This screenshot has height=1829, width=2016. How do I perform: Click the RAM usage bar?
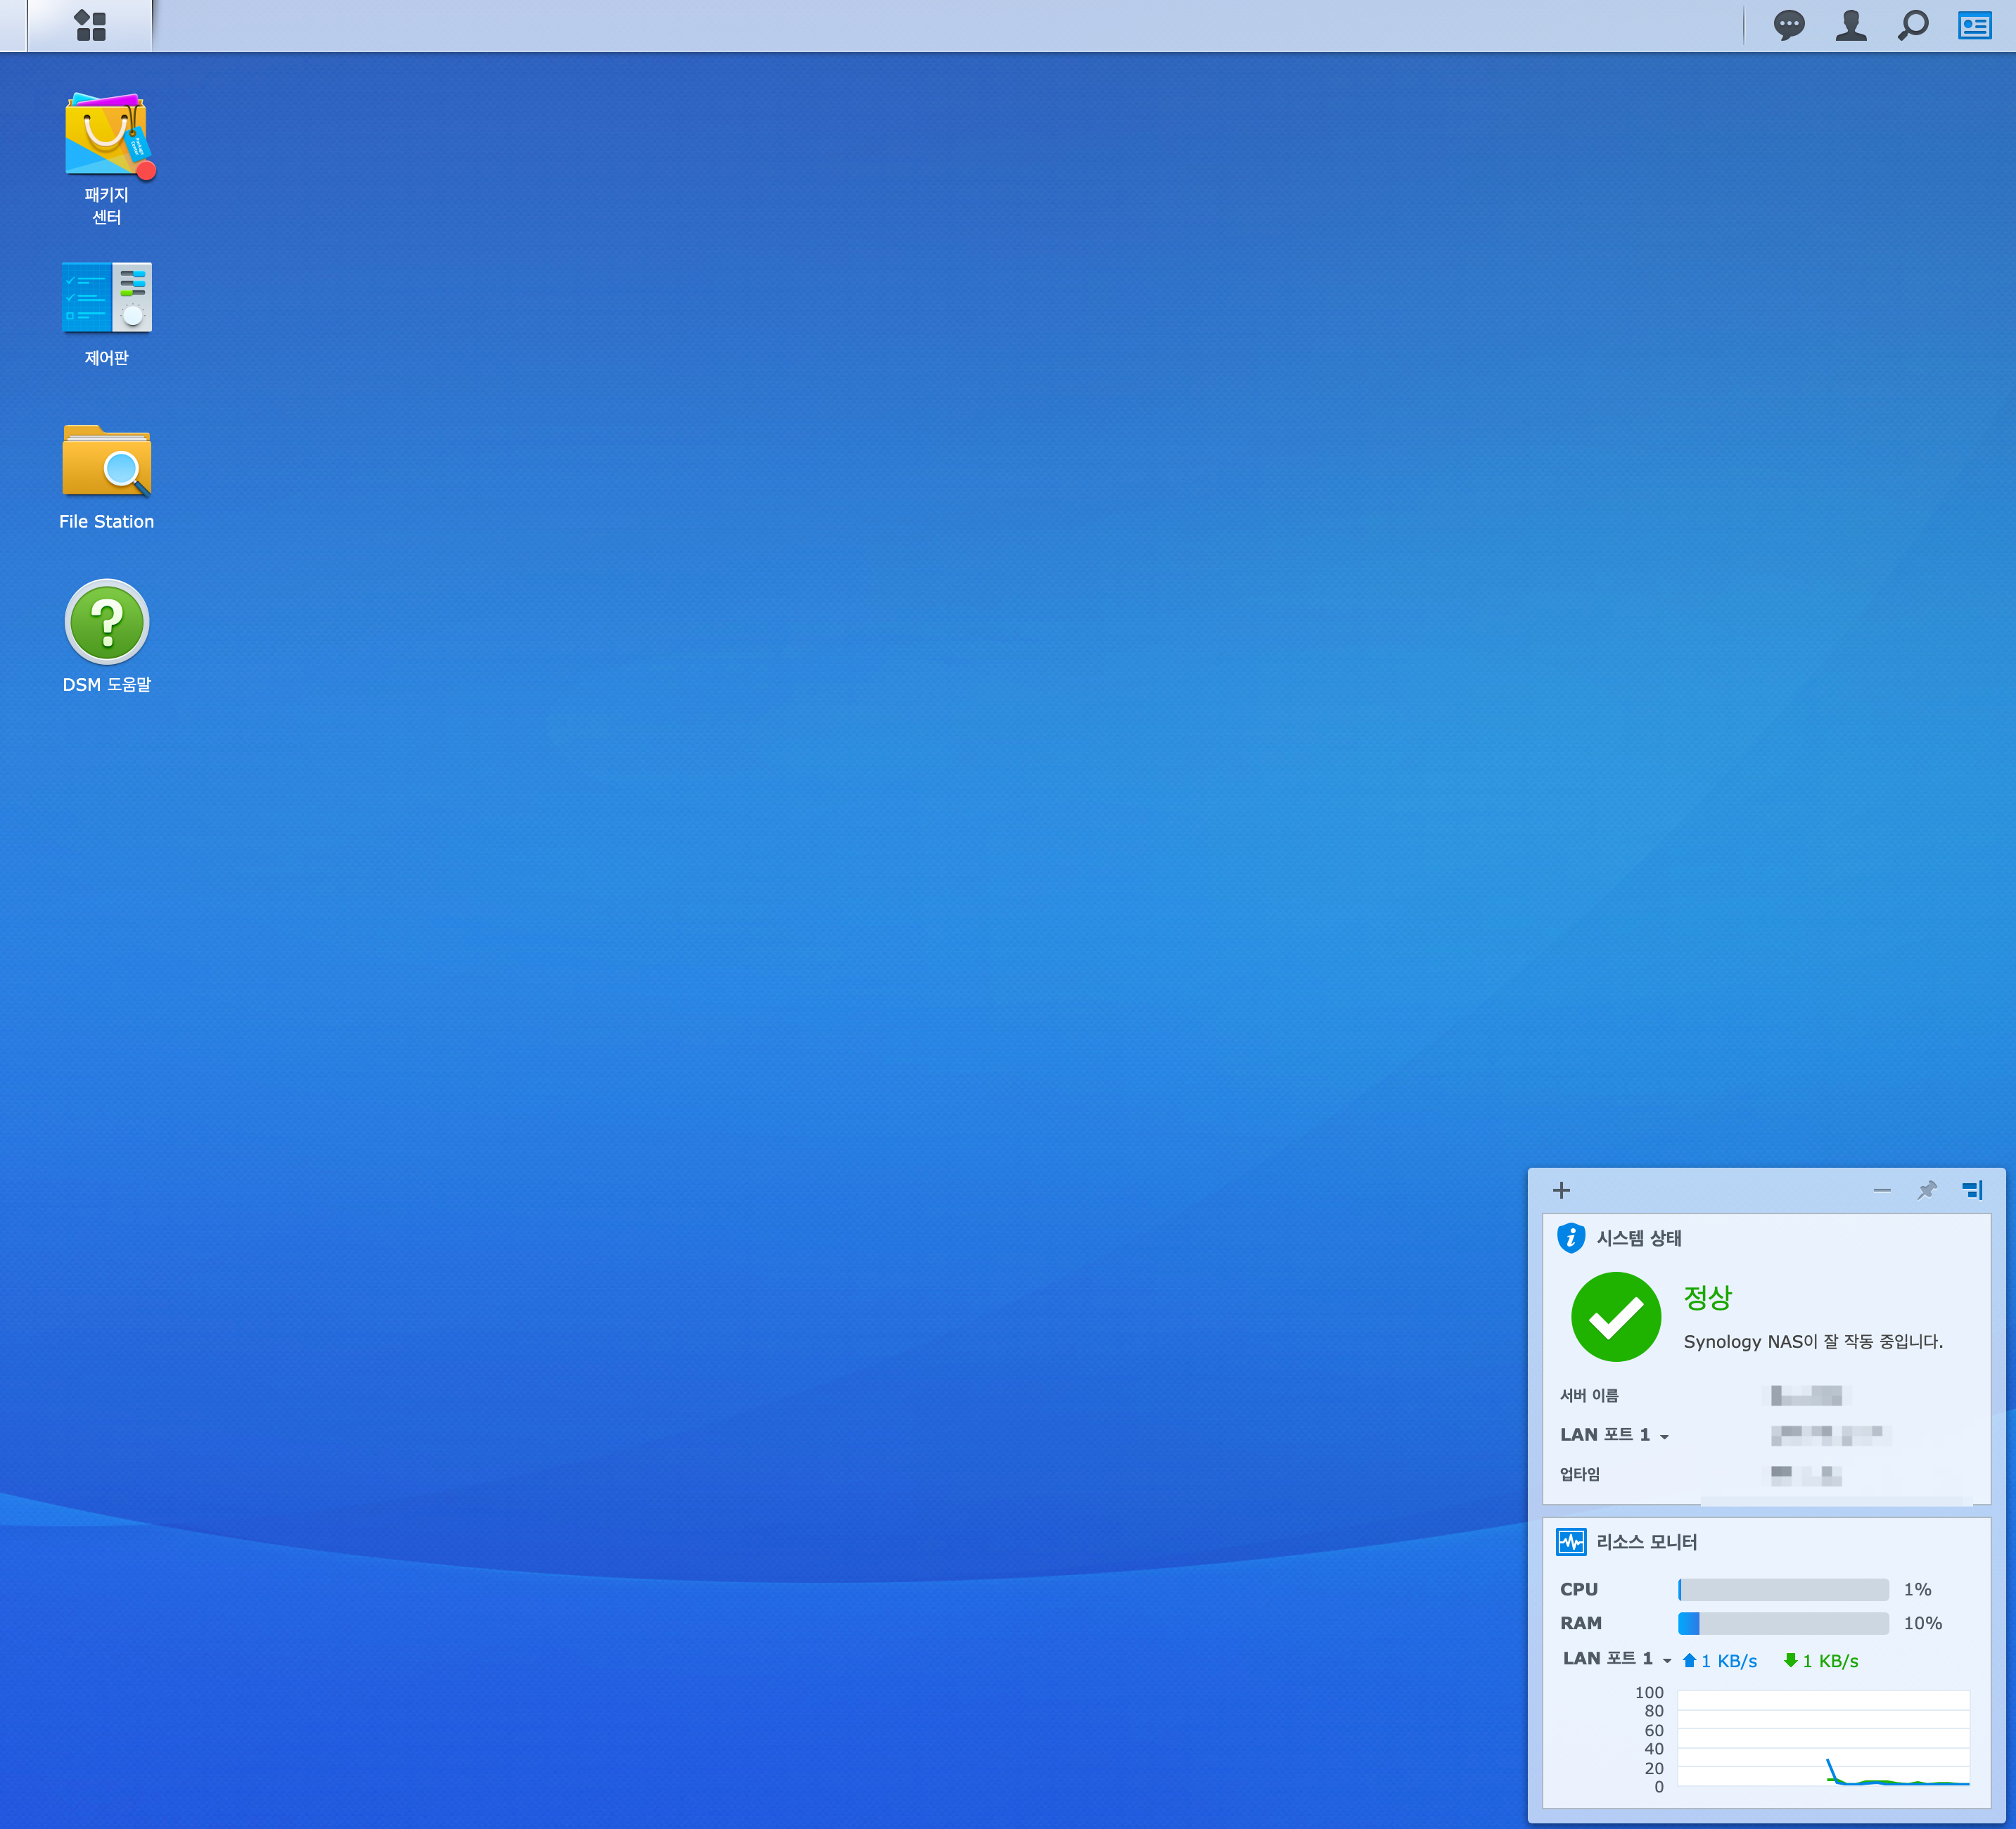[x=1783, y=1623]
